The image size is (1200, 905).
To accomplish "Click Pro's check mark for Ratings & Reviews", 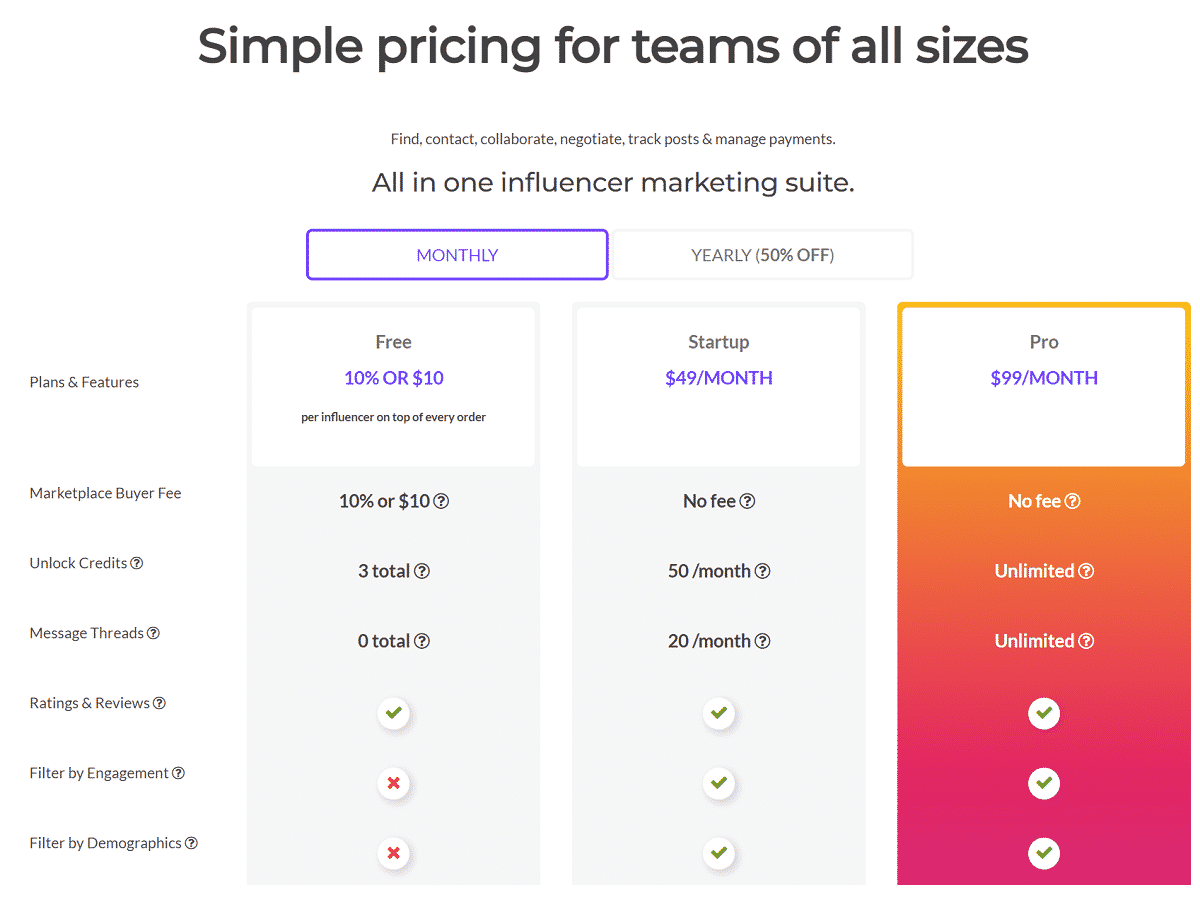I will (x=1044, y=713).
